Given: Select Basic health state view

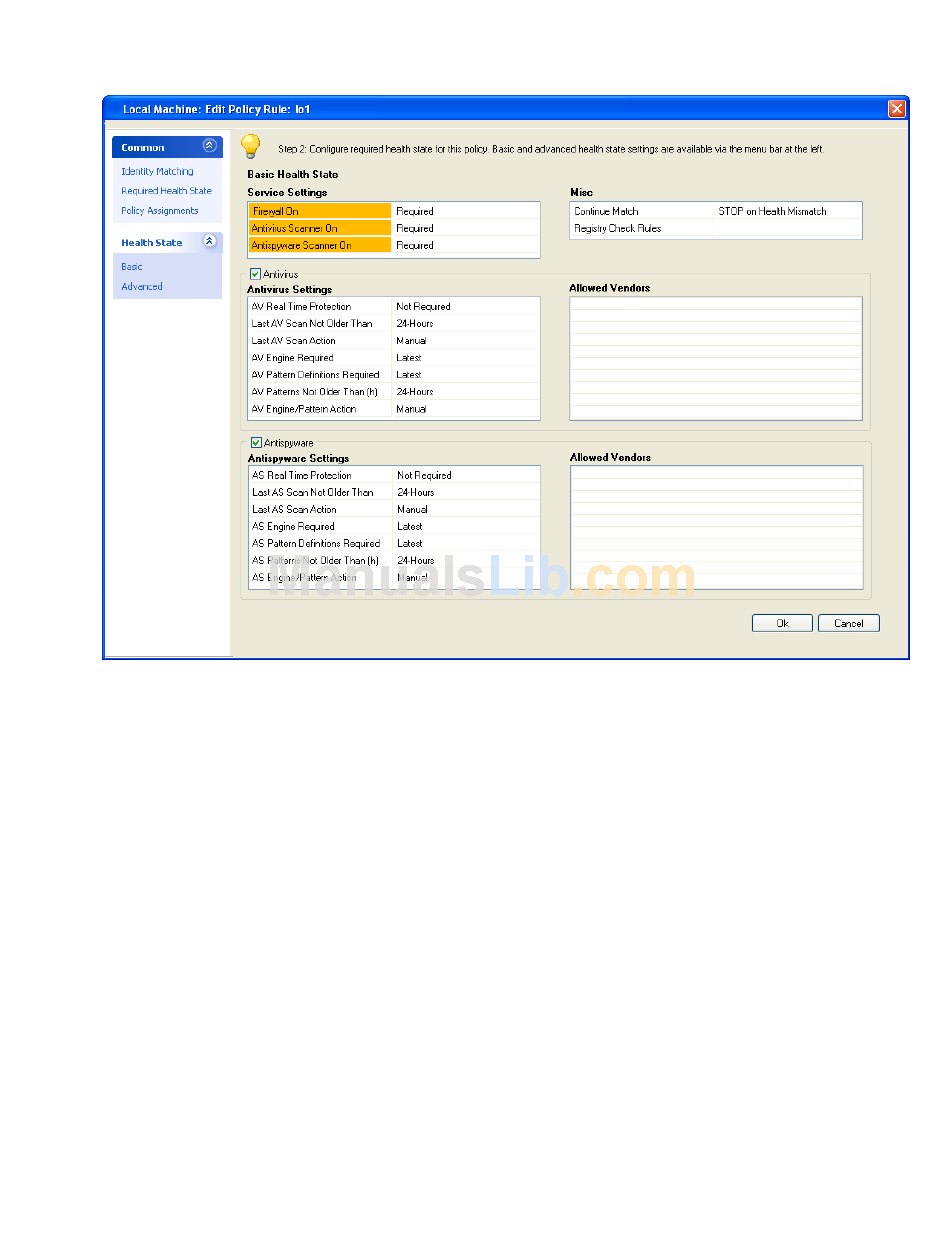Looking at the screenshot, I should pos(132,267).
